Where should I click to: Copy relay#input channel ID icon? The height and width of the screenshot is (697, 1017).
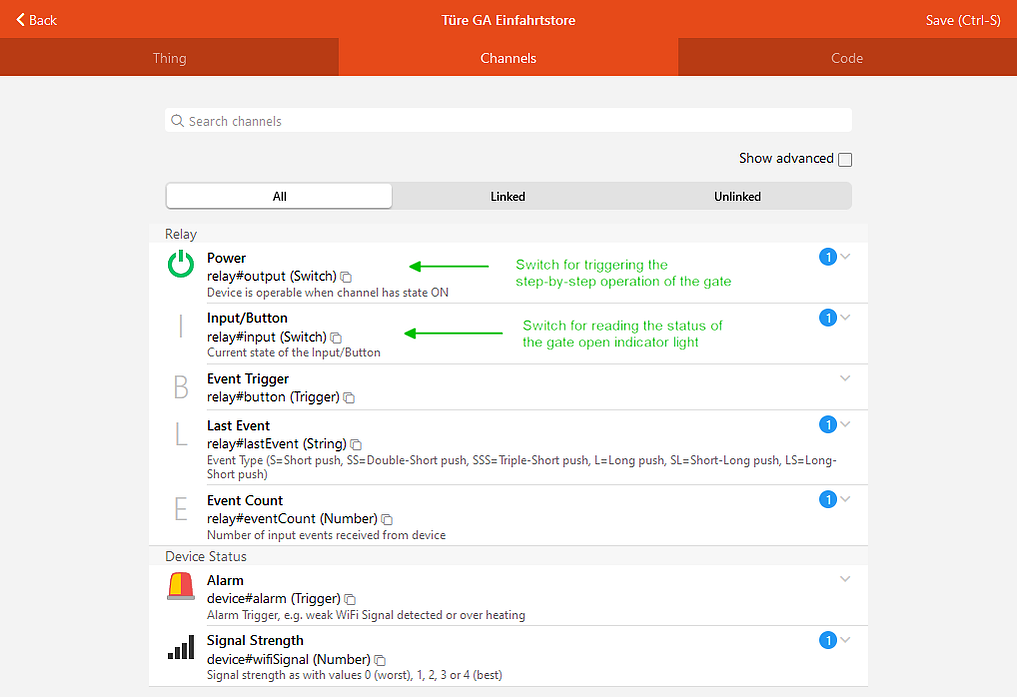pyautogui.click(x=336, y=338)
